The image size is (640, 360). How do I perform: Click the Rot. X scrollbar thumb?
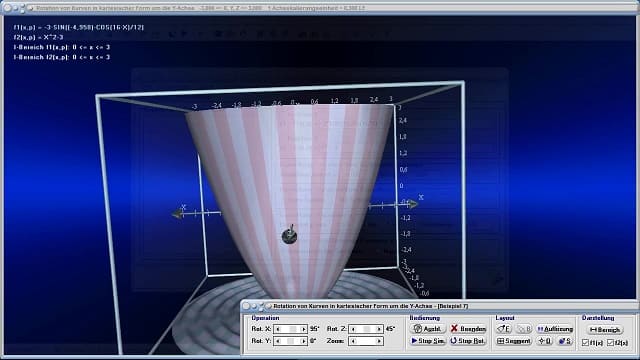coord(293,329)
